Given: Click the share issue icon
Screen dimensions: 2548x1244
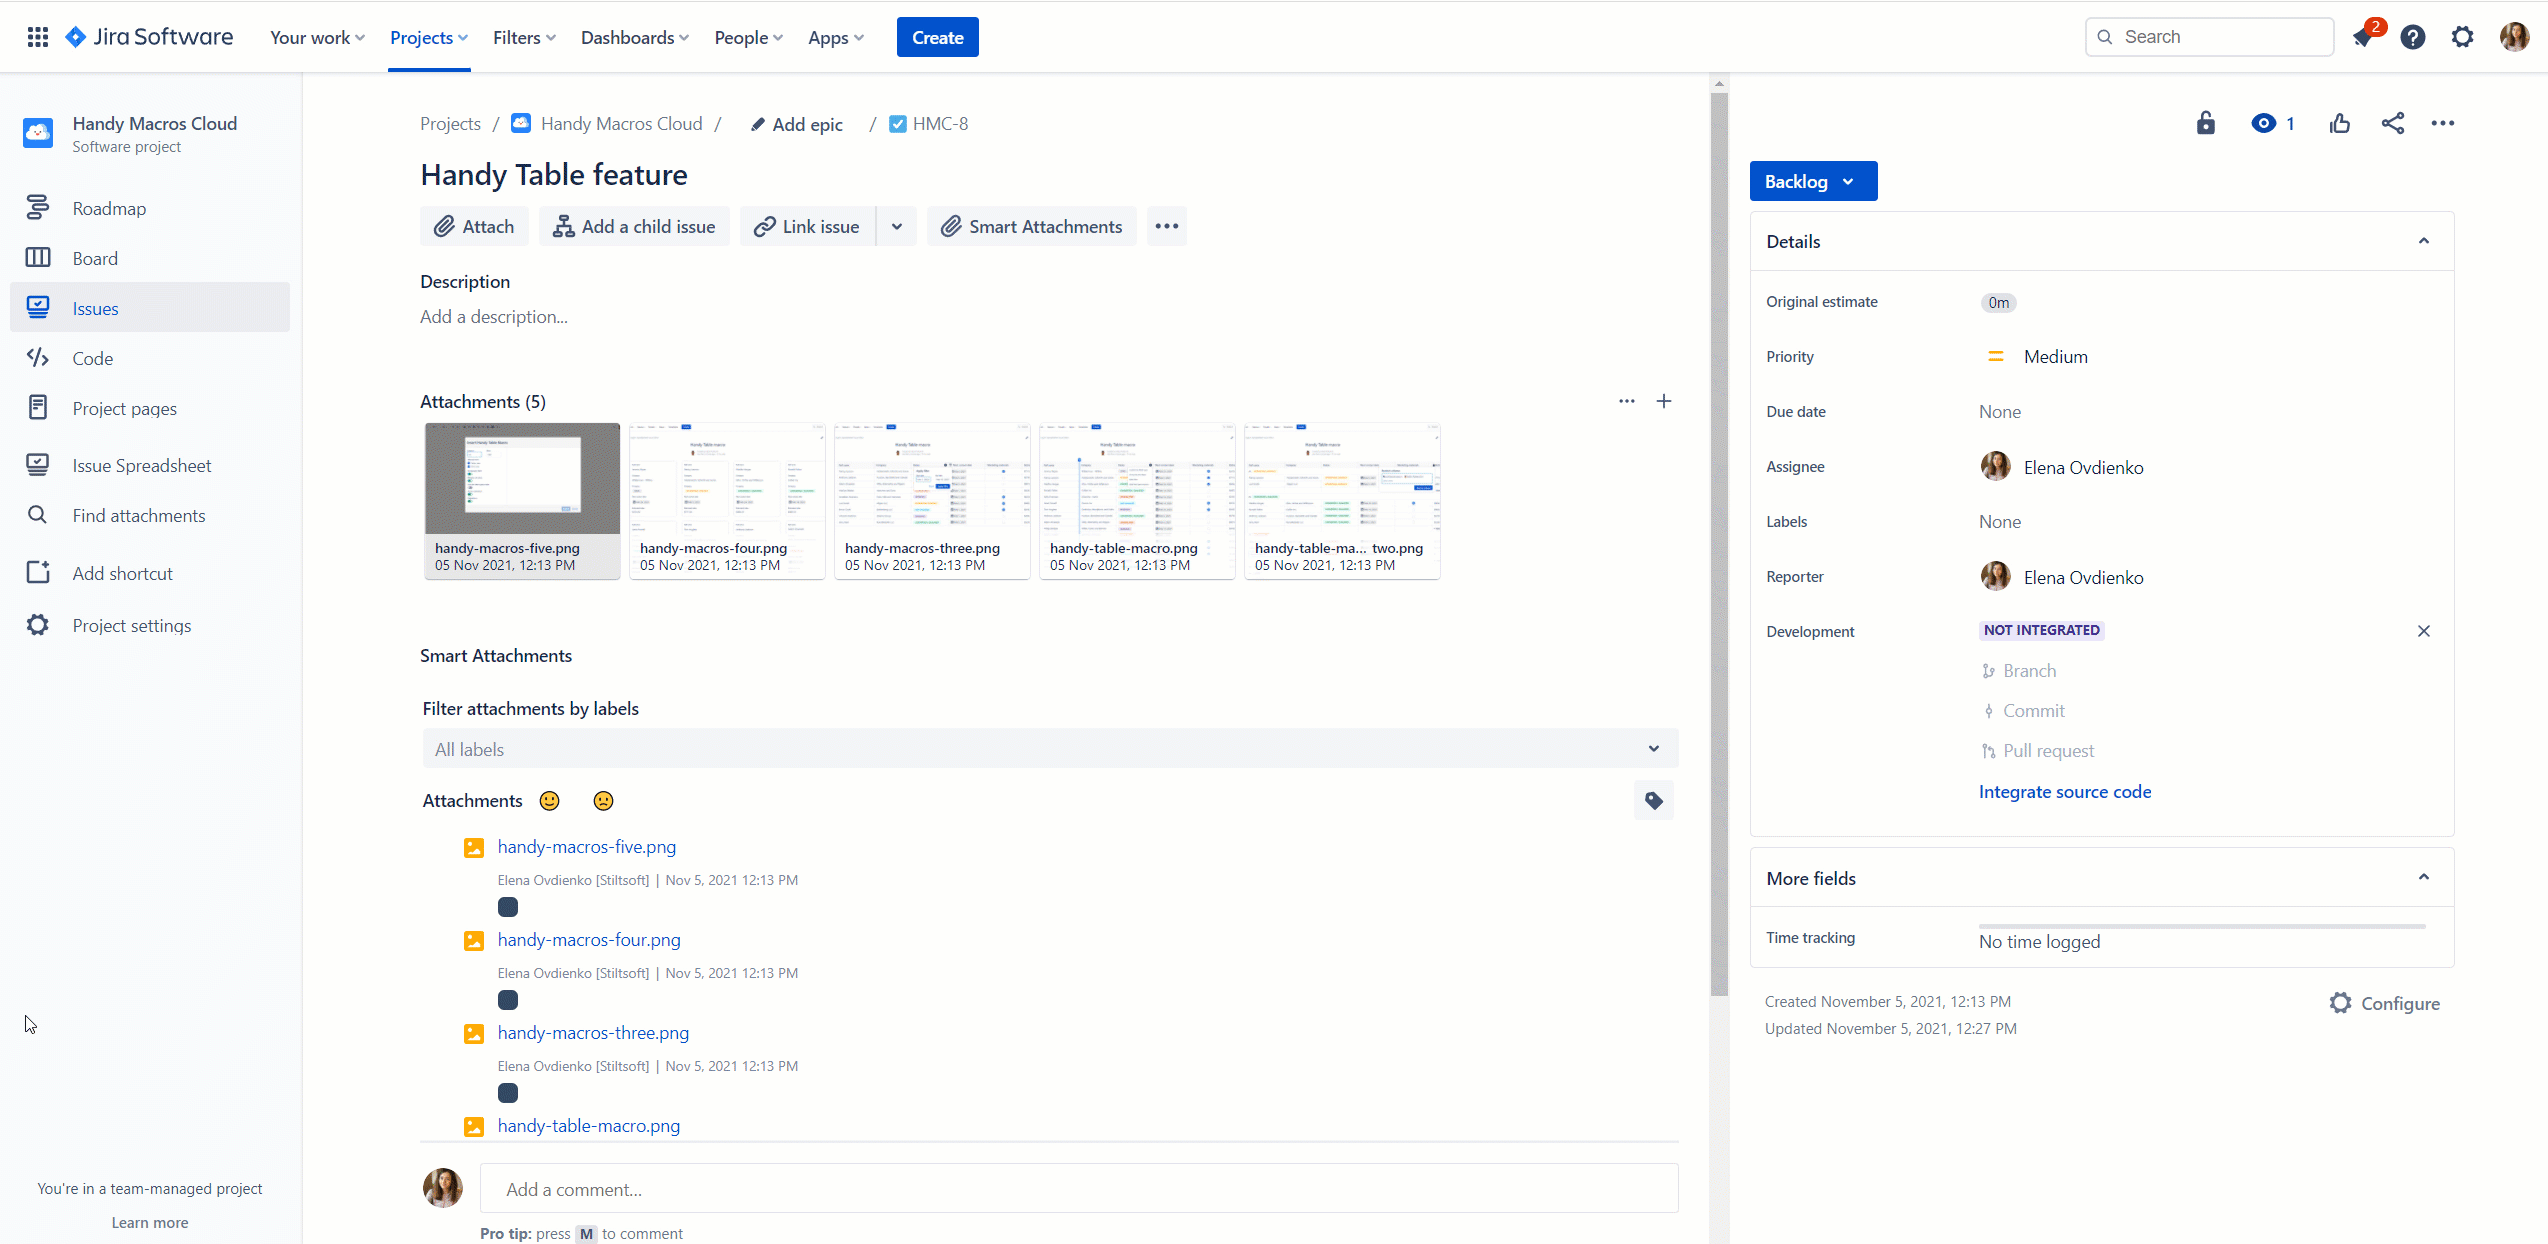Looking at the screenshot, I should click(x=2393, y=123).
